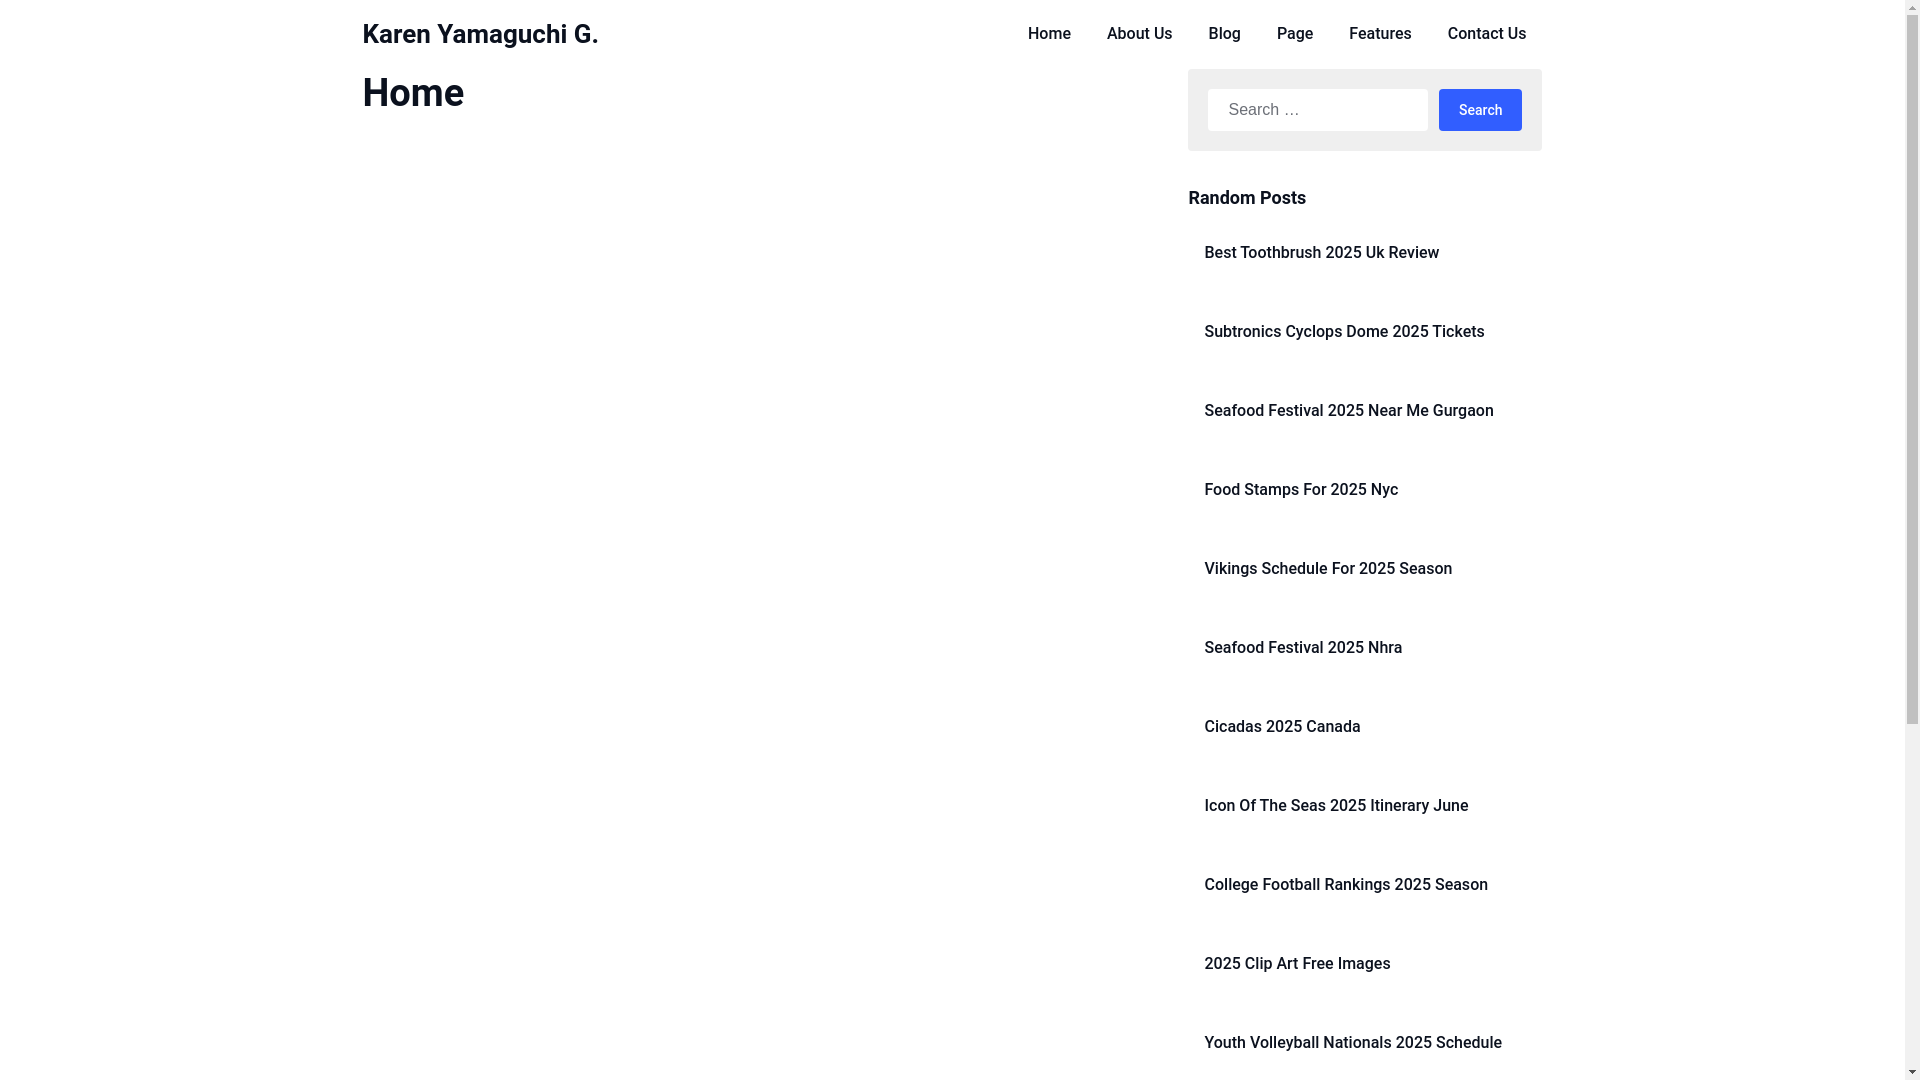Open the Home menu item
Screen dimensions: 1920x1080
pyautogui.click(x=1049, y=34)
